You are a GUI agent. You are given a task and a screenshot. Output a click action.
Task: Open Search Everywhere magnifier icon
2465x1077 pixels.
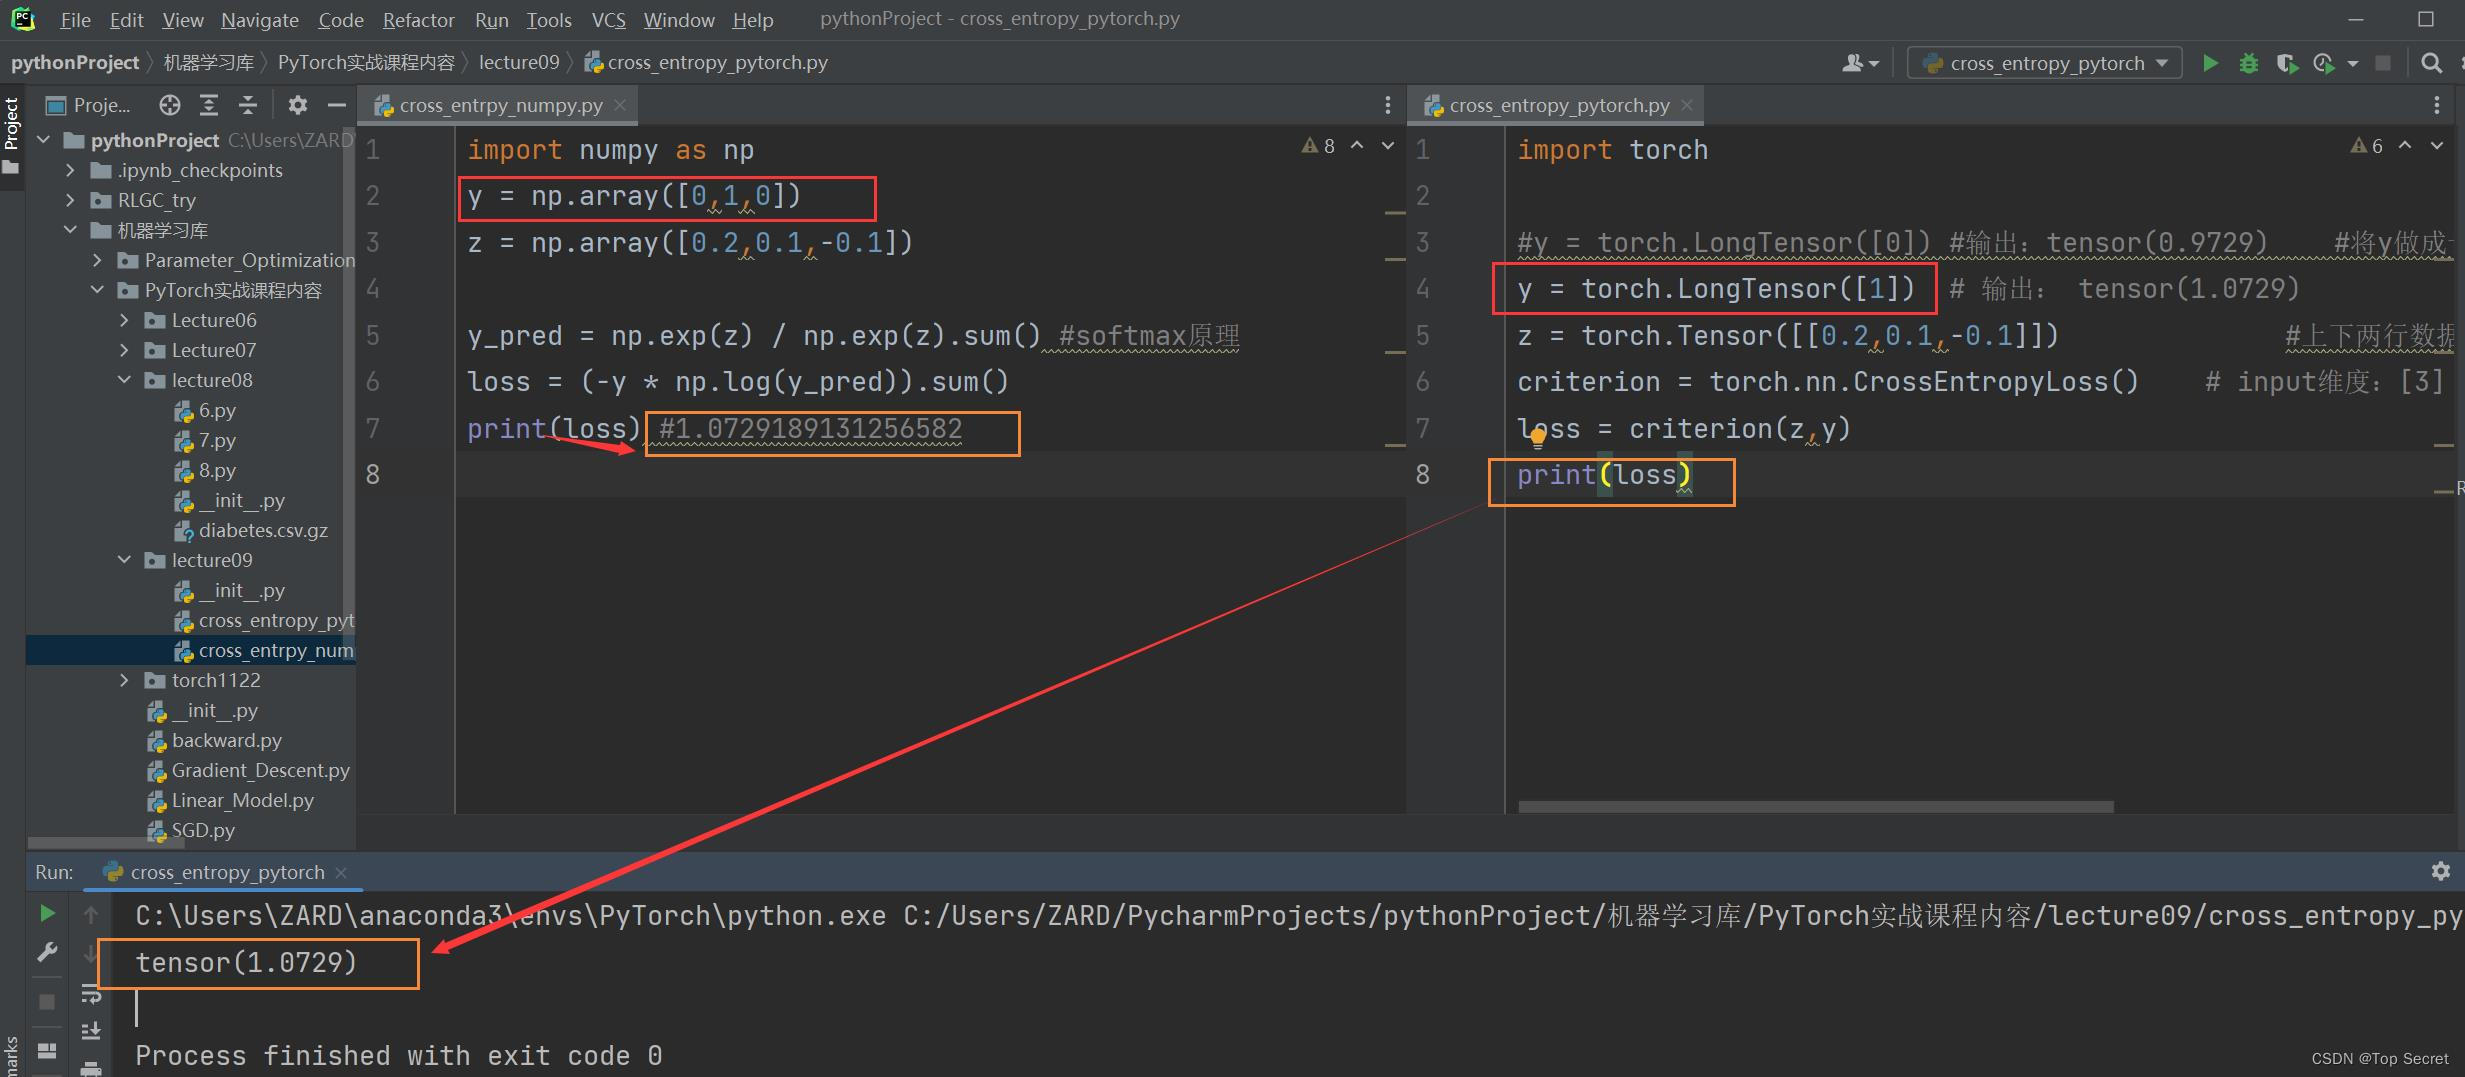point(2432,63)
